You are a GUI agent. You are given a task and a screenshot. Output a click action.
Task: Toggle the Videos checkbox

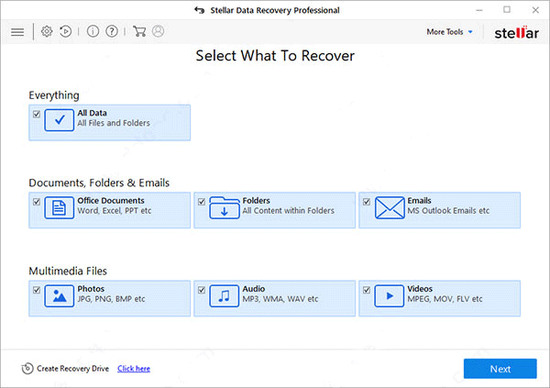pyautogui.click(x=367, y=290)
